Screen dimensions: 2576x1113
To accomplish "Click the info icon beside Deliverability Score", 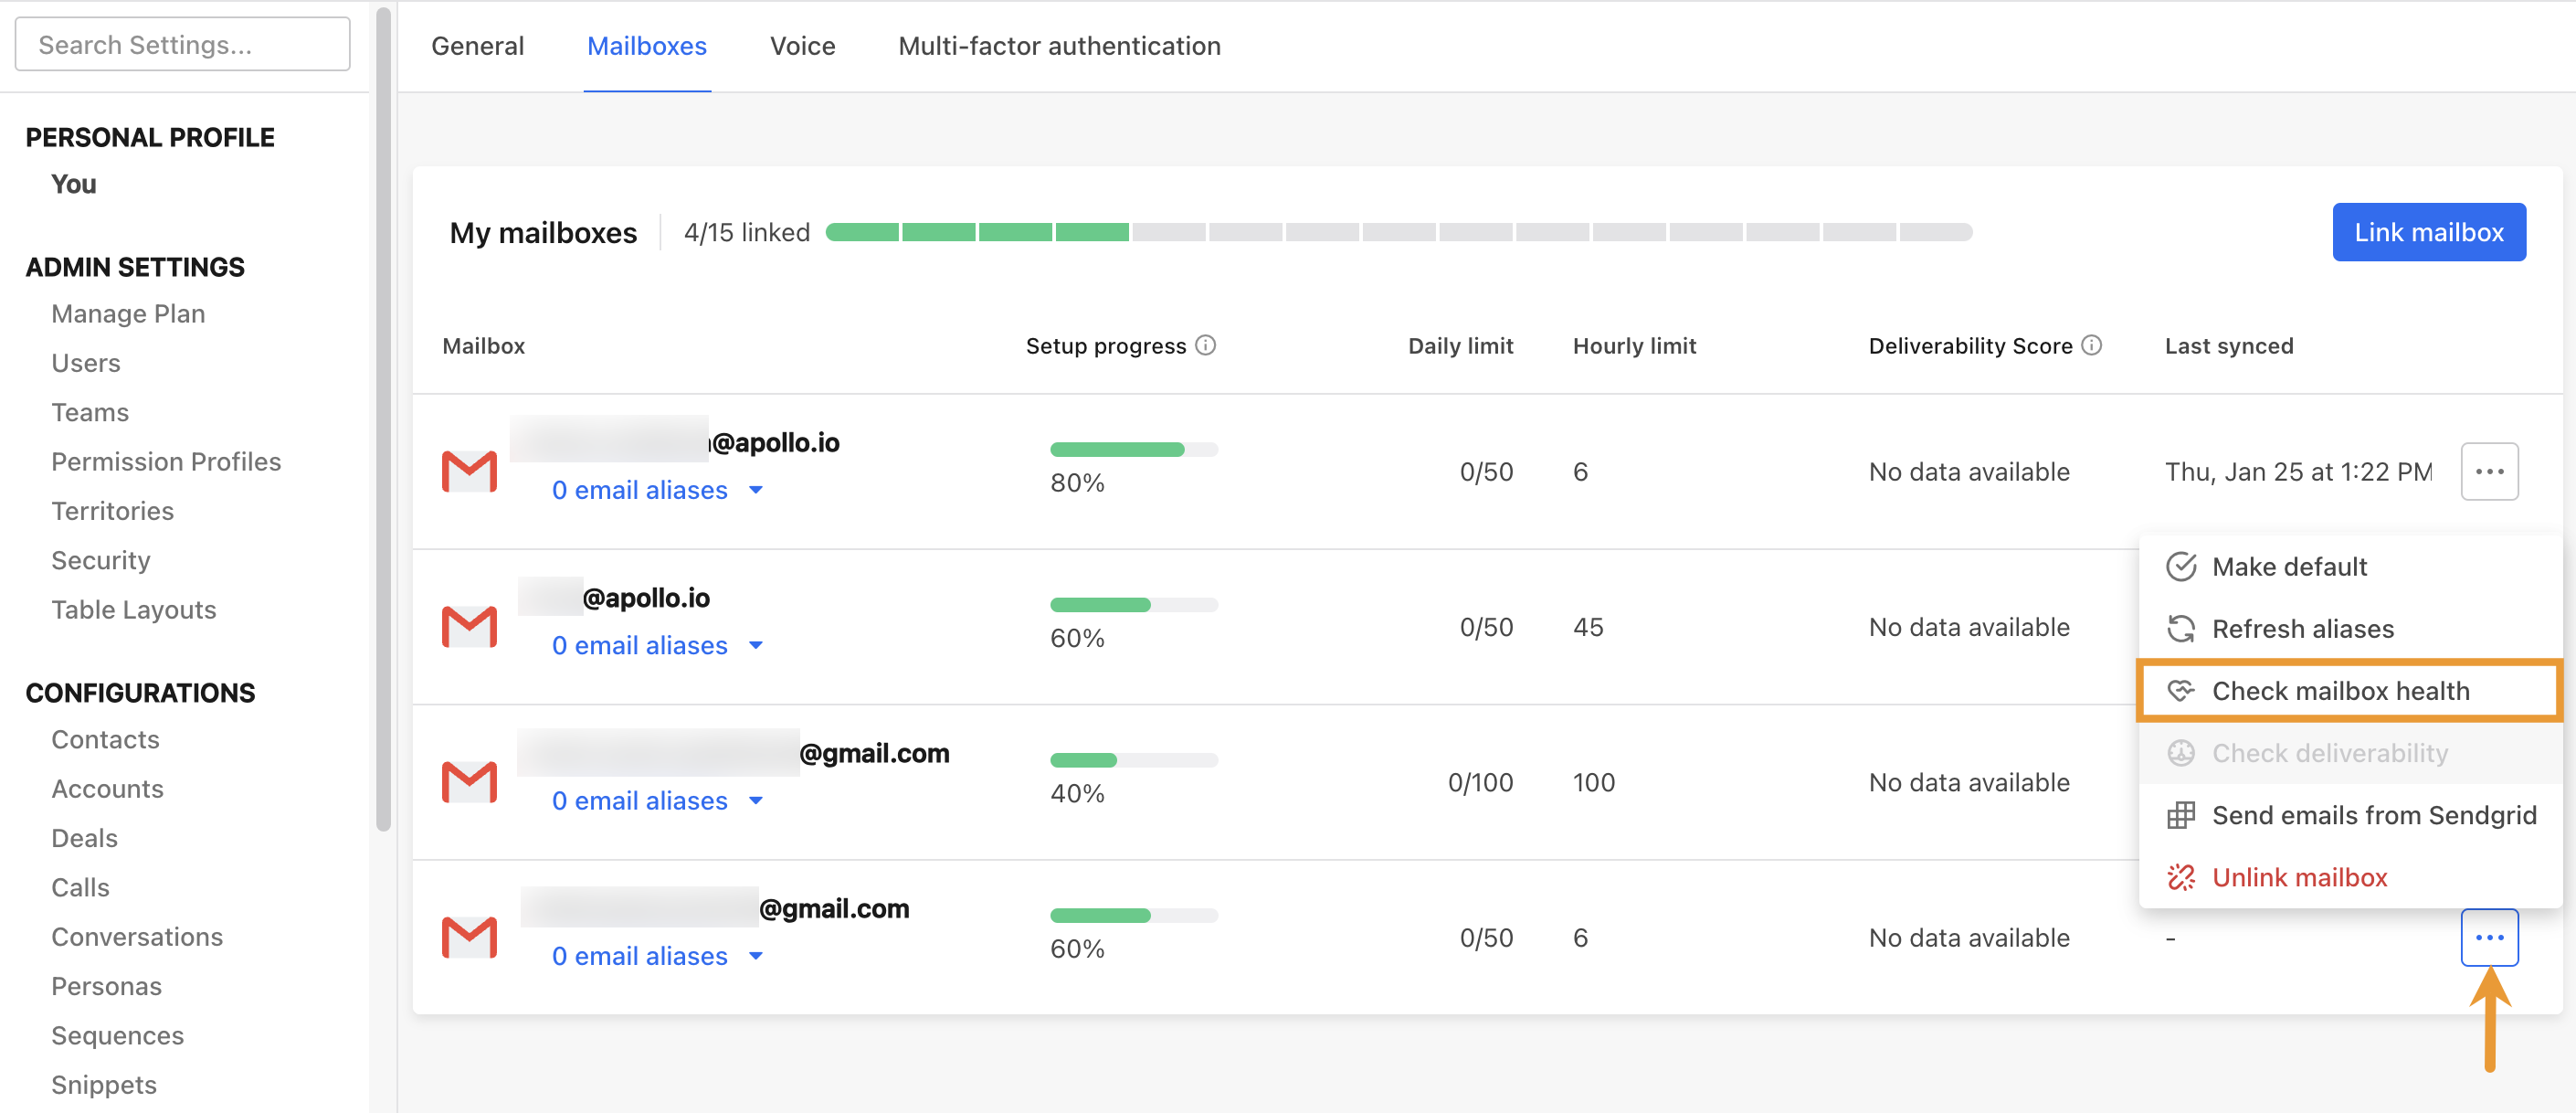I will pyautogui.click(x=2093, y=345).
